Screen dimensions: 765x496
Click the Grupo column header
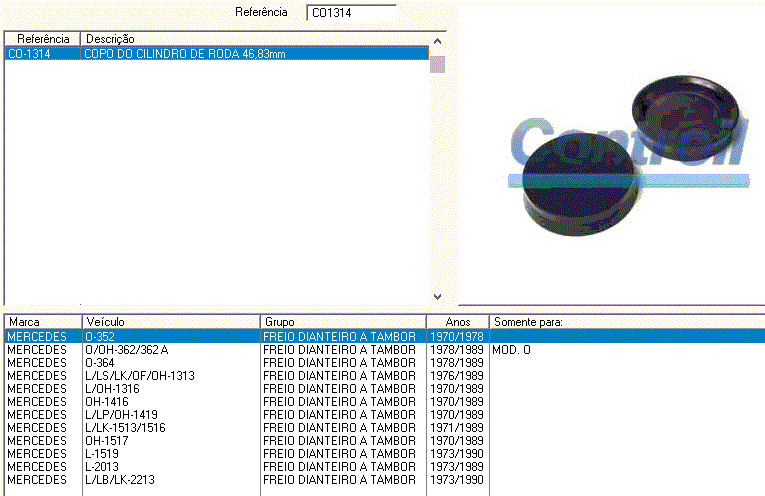[342, 322]
